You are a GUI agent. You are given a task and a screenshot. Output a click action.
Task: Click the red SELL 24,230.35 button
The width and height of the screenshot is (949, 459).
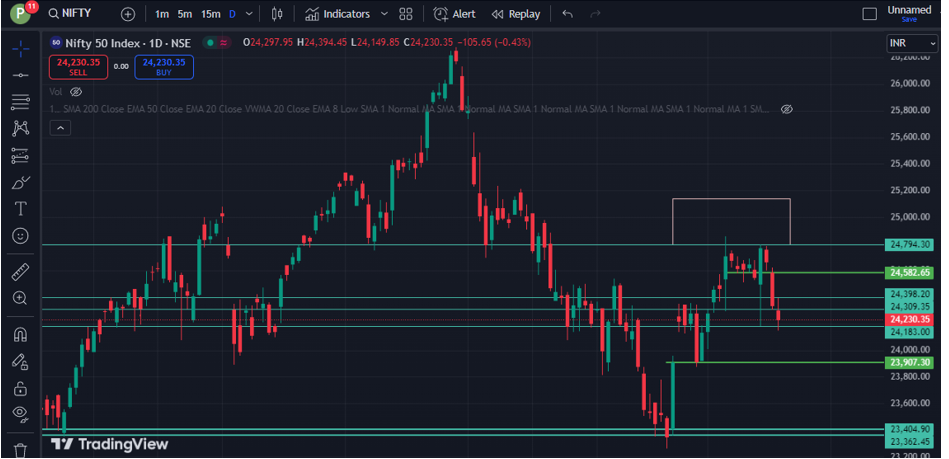pyautogui.click(x=79, y=67)
